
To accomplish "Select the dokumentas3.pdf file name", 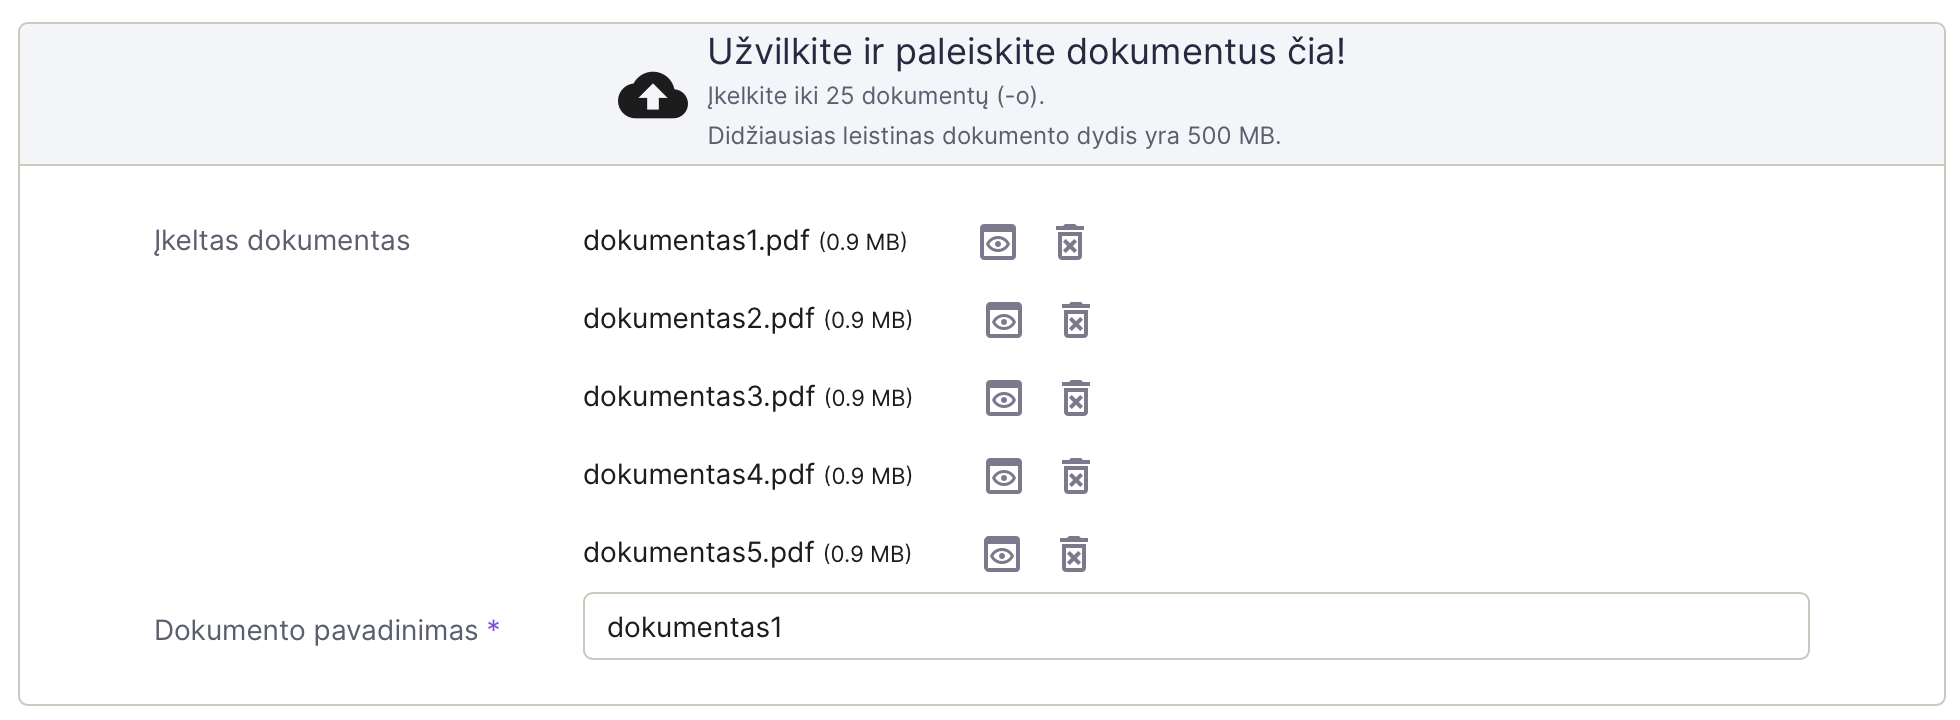I will 699,397.
